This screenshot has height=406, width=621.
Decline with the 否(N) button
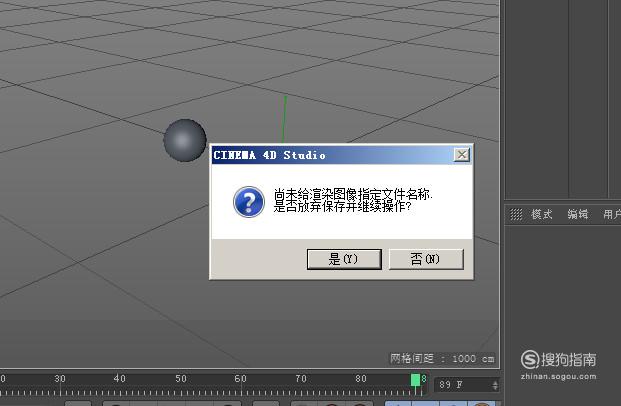[x=426, y=259]
